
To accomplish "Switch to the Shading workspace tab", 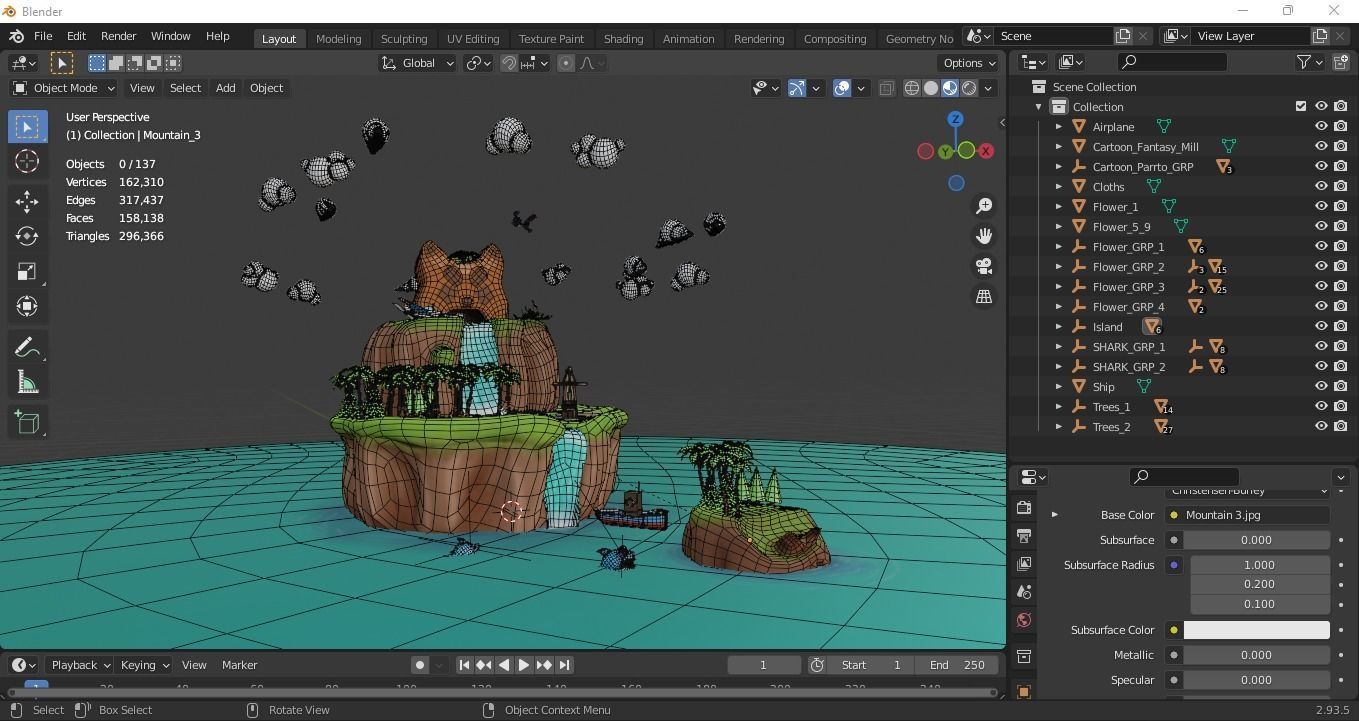I will 623,38.
